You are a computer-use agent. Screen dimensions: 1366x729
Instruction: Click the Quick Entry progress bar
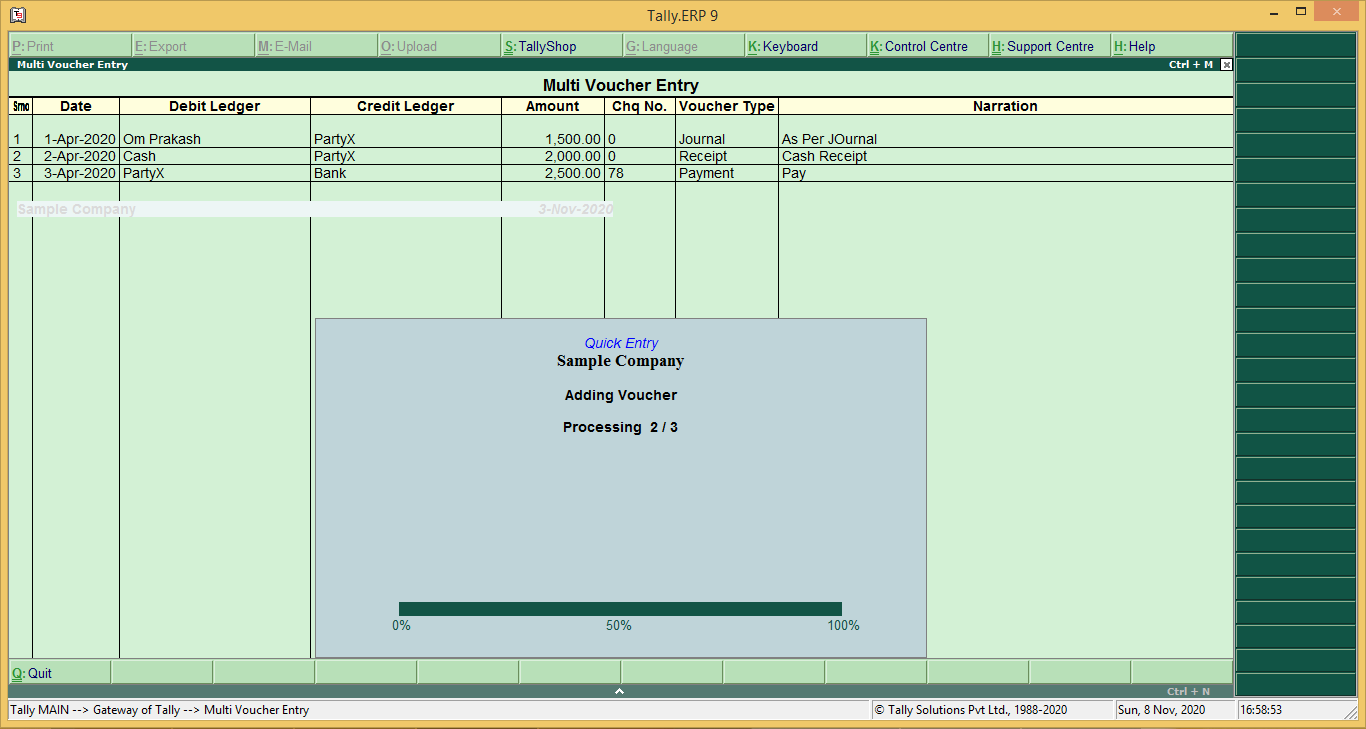point(621,607)
